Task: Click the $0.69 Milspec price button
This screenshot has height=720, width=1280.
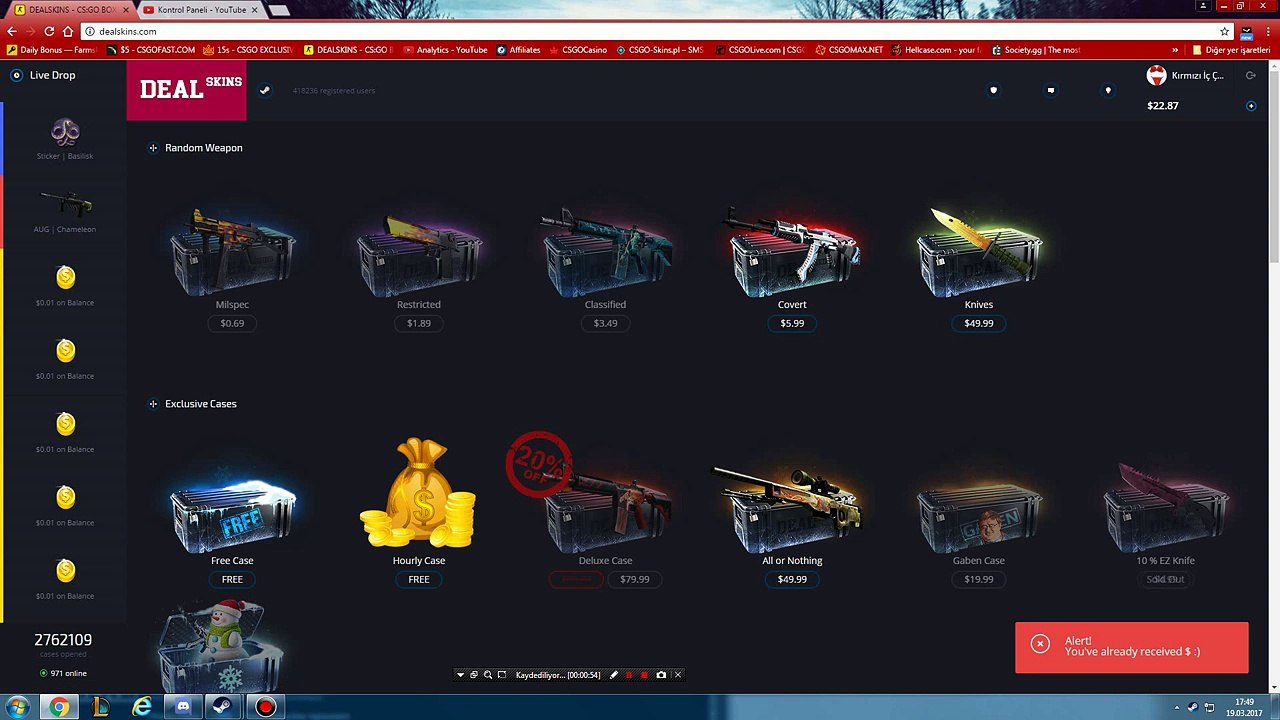Action: coord(232,323)
